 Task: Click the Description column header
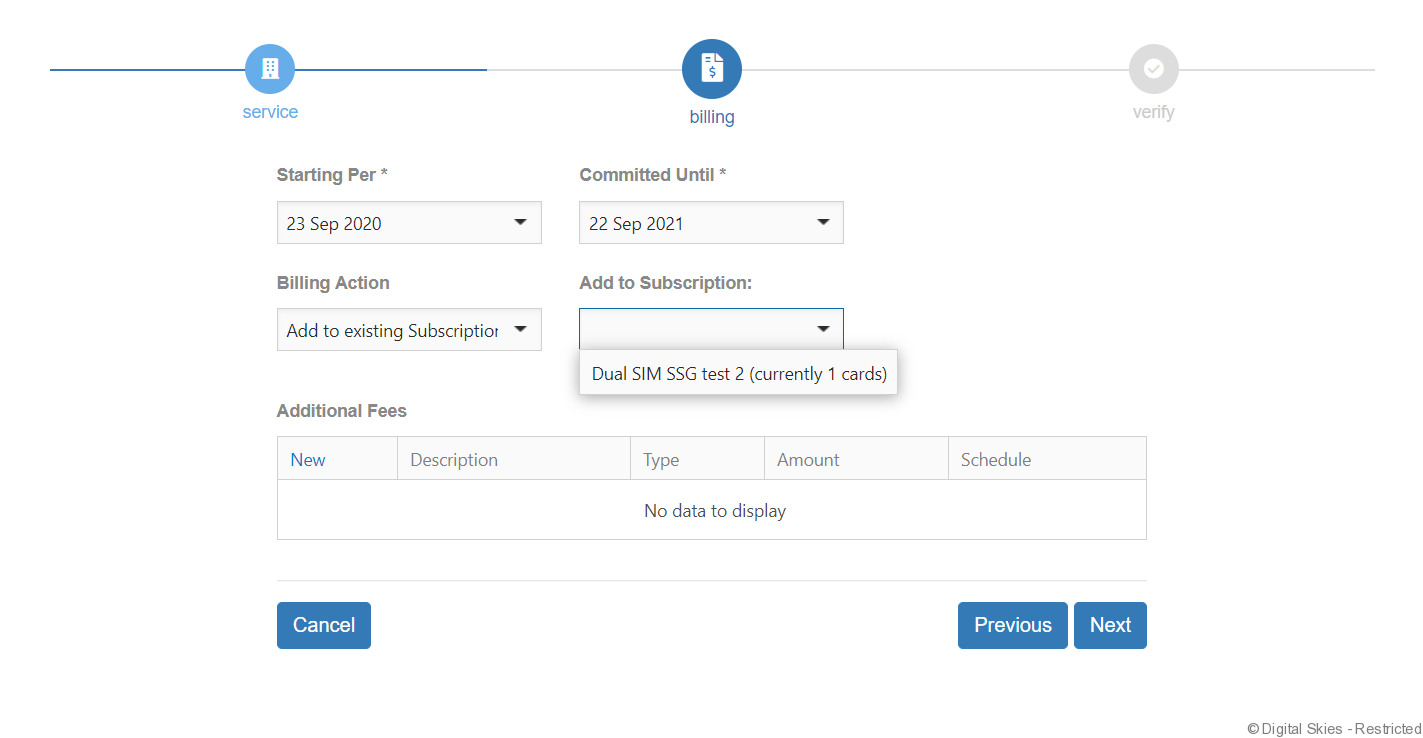click(454, 460)
